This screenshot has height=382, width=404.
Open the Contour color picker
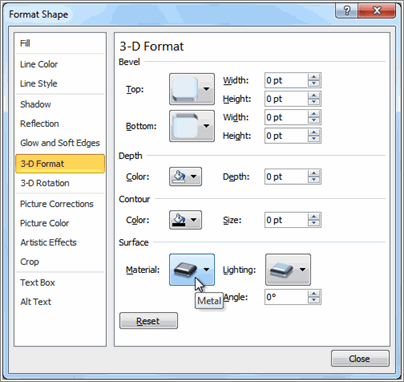[185, 220]
